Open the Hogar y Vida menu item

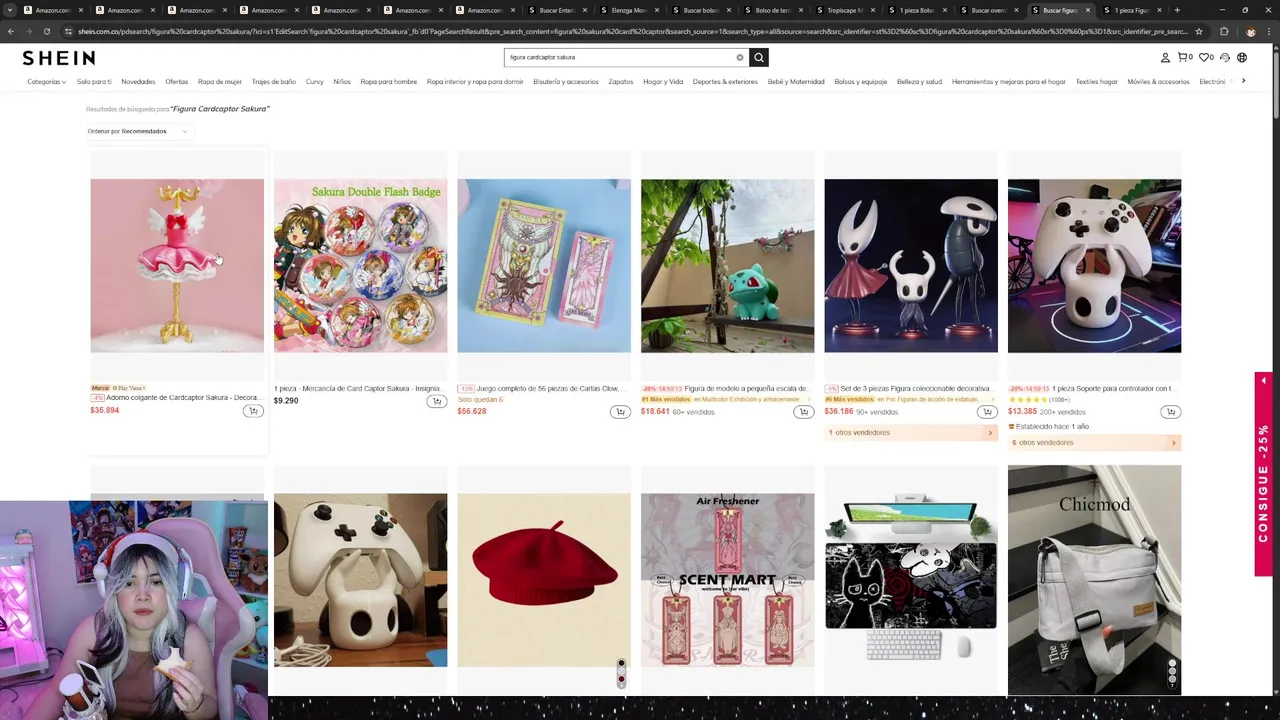click(663, 82)
